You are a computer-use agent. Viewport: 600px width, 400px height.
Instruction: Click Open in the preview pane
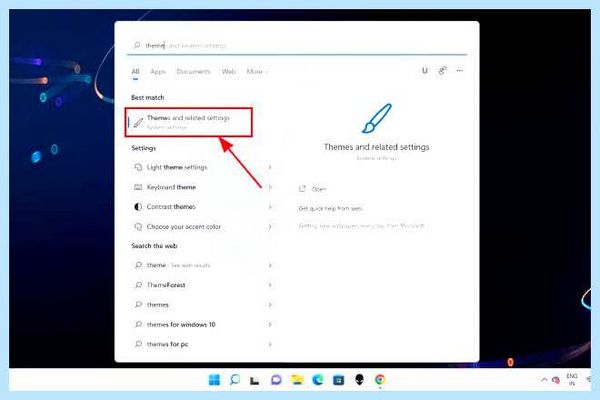tap(319, 189)
